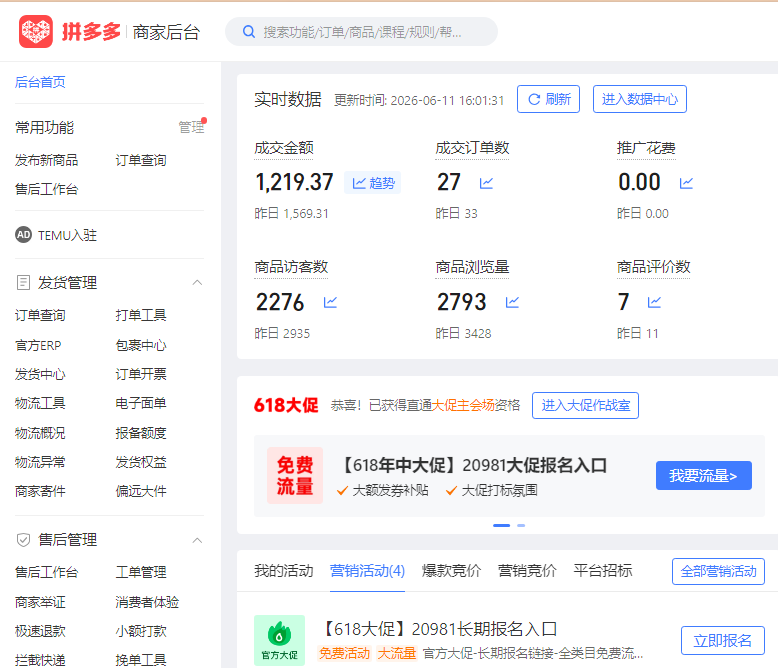Click the Pinduoduo heart logo icon

click(36, 32)
